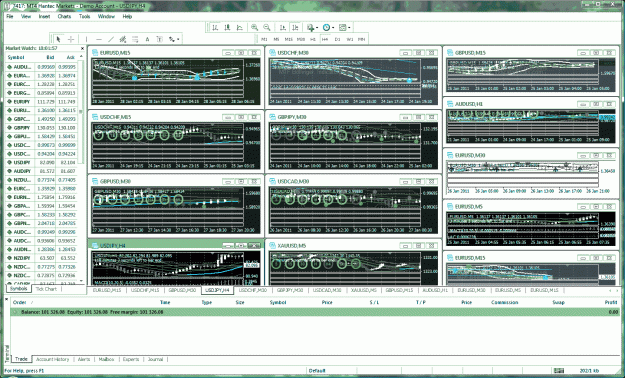The image size is (625, 378).
Task: Select the USDJPY row in Market Watch
Action: (42, 162)
